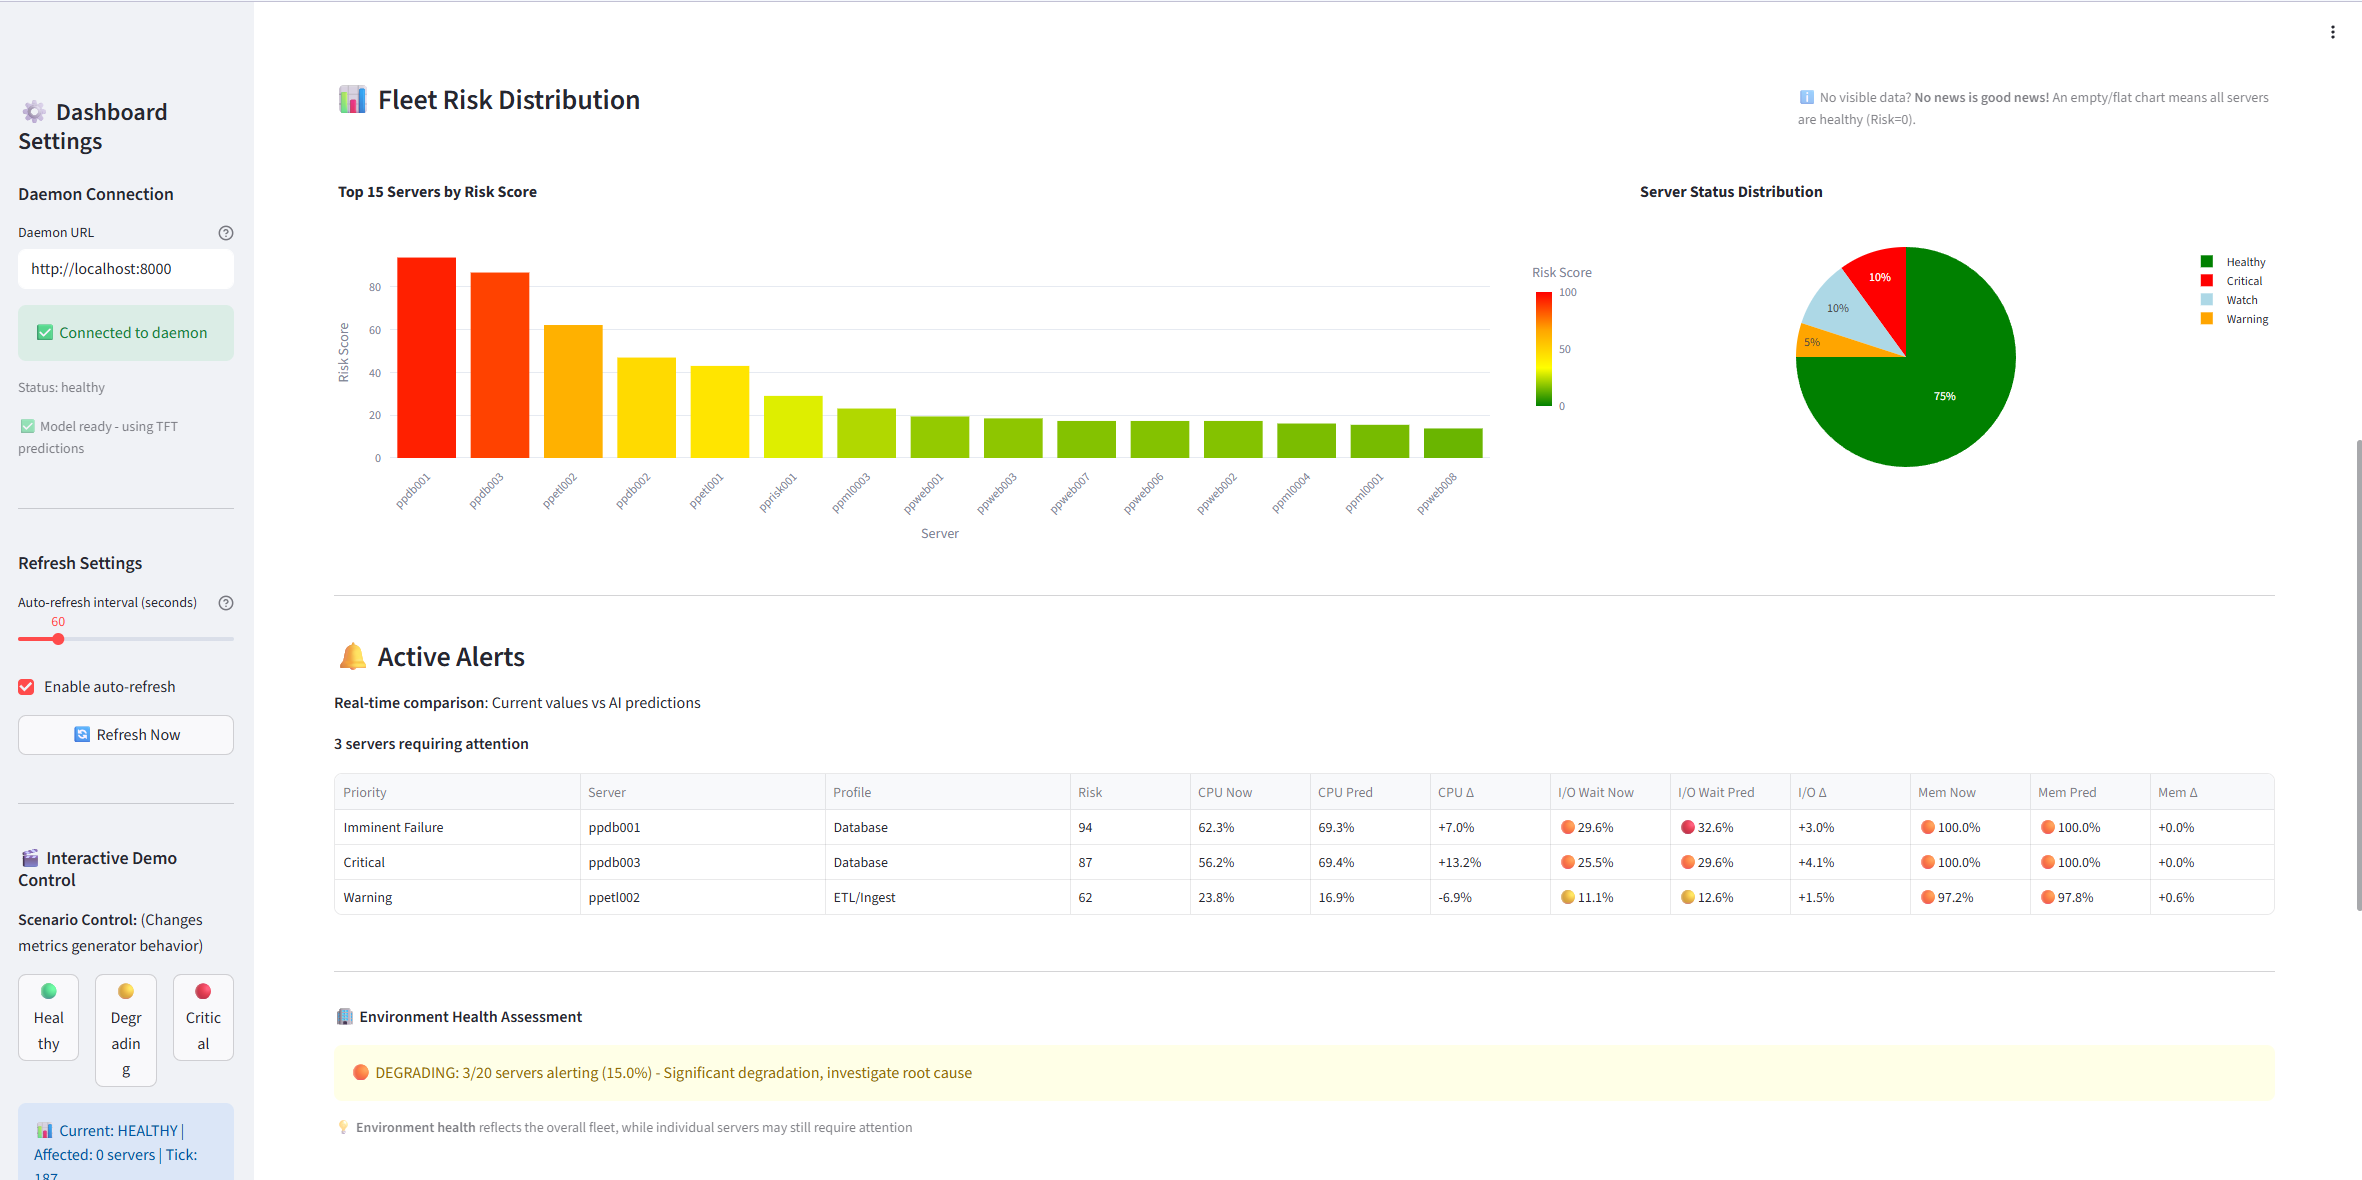Open the three-dot options menu at top right
Screen dimensions: 2362x1180
pyautogui.click(x=2333, y=31)
